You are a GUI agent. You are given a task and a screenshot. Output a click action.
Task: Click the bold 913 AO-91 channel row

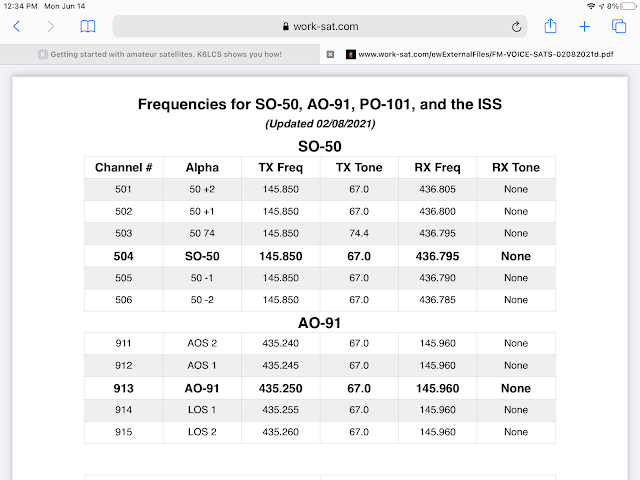(320, 388)
